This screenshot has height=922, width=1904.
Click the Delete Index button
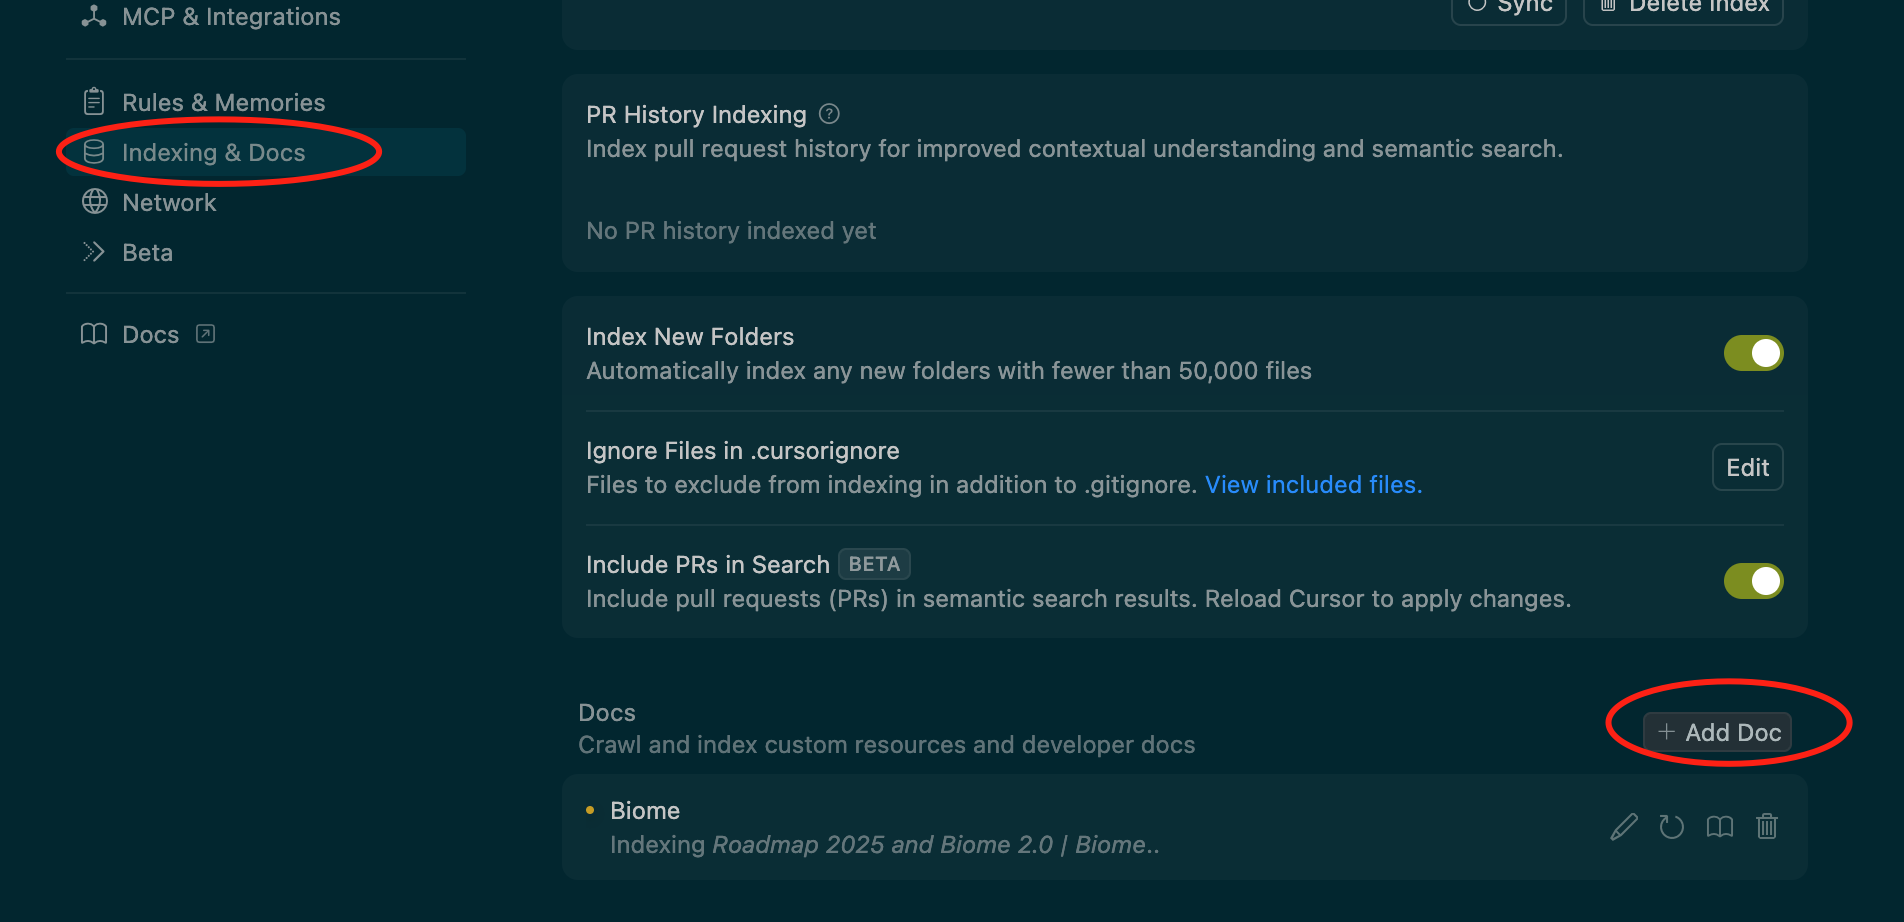pos(1683,8)
